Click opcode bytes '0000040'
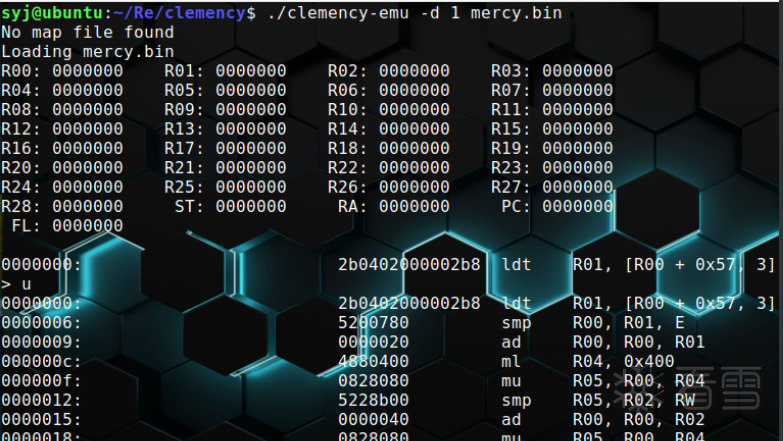 tap(374, 420)
